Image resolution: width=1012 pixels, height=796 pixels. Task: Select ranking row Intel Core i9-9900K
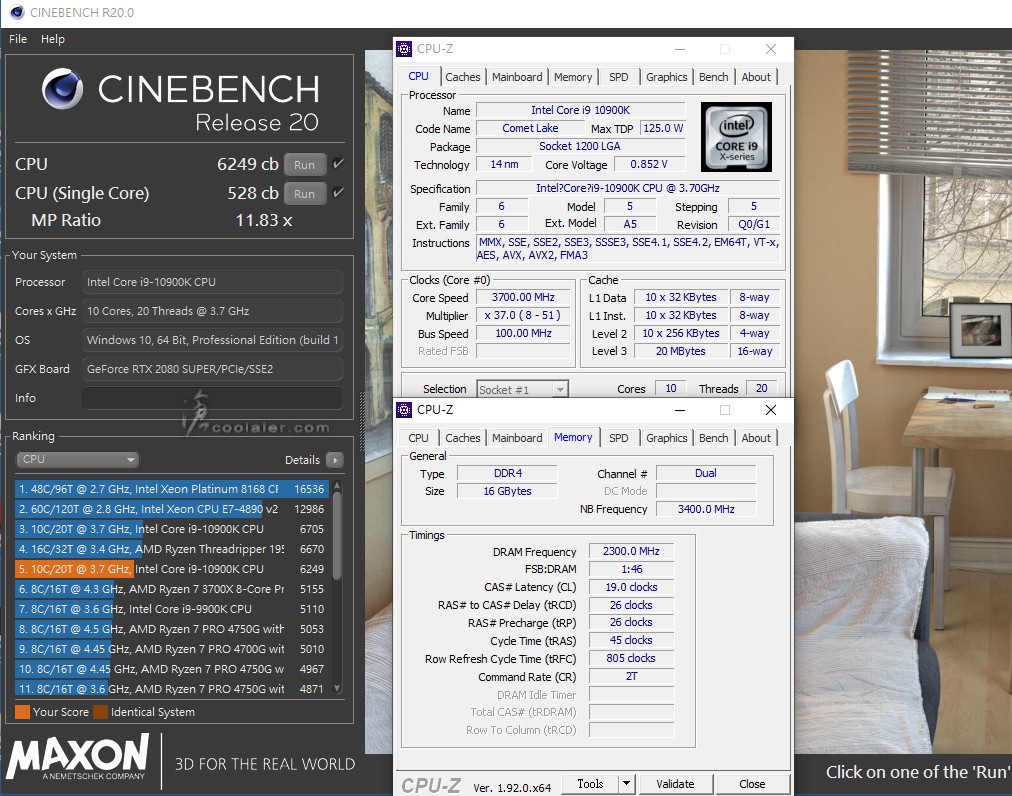click(172, 609)
